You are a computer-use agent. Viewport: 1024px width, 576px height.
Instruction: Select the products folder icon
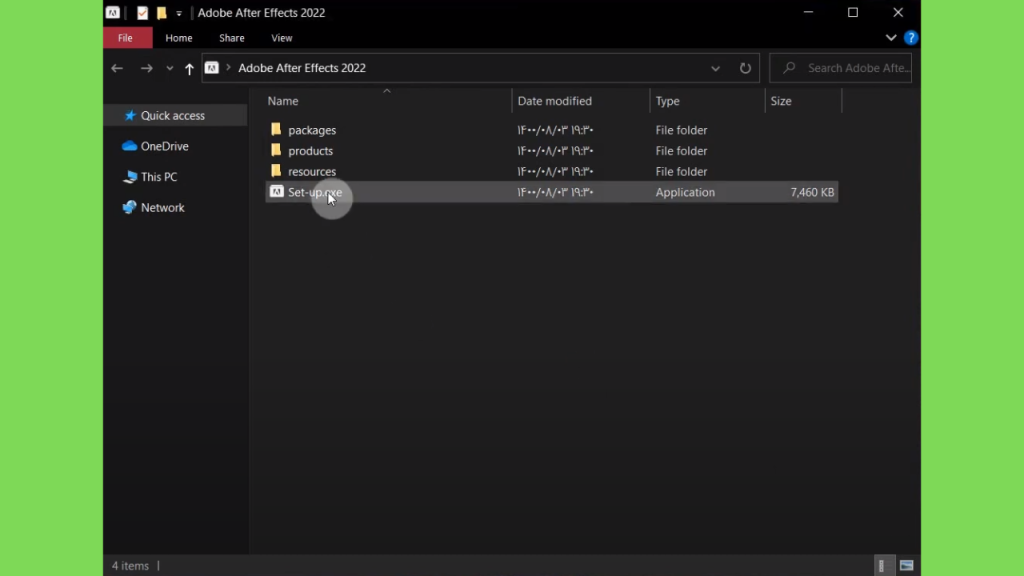(x=276, y=150)
